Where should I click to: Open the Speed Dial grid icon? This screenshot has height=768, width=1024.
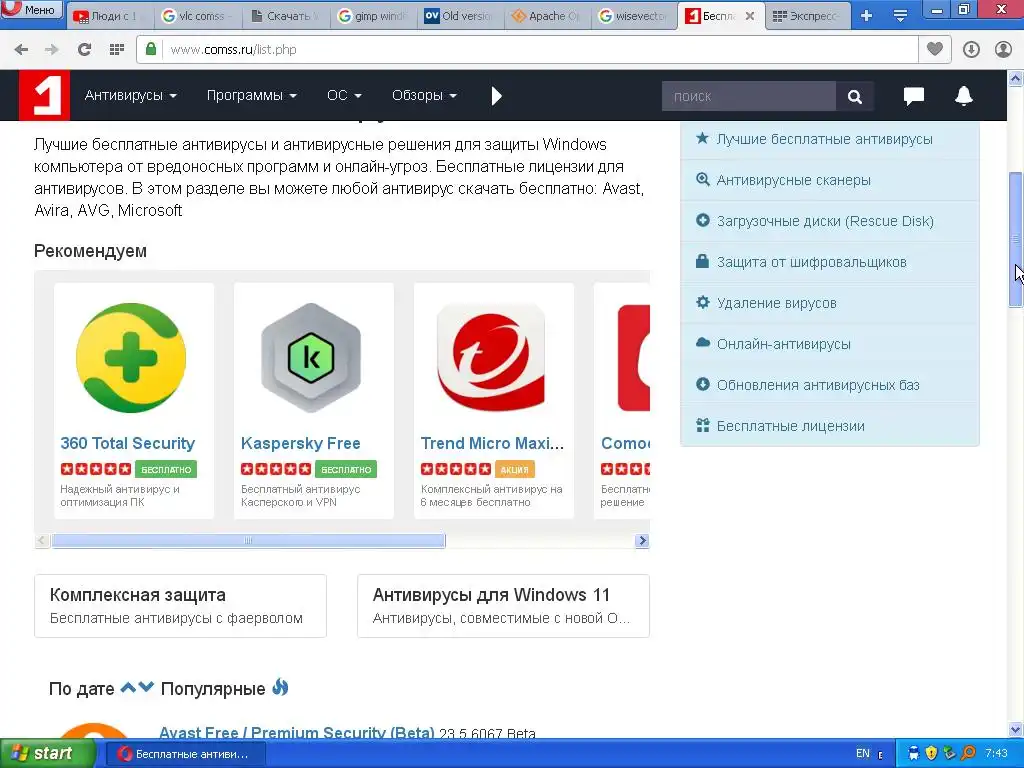[x=117, y=50]
